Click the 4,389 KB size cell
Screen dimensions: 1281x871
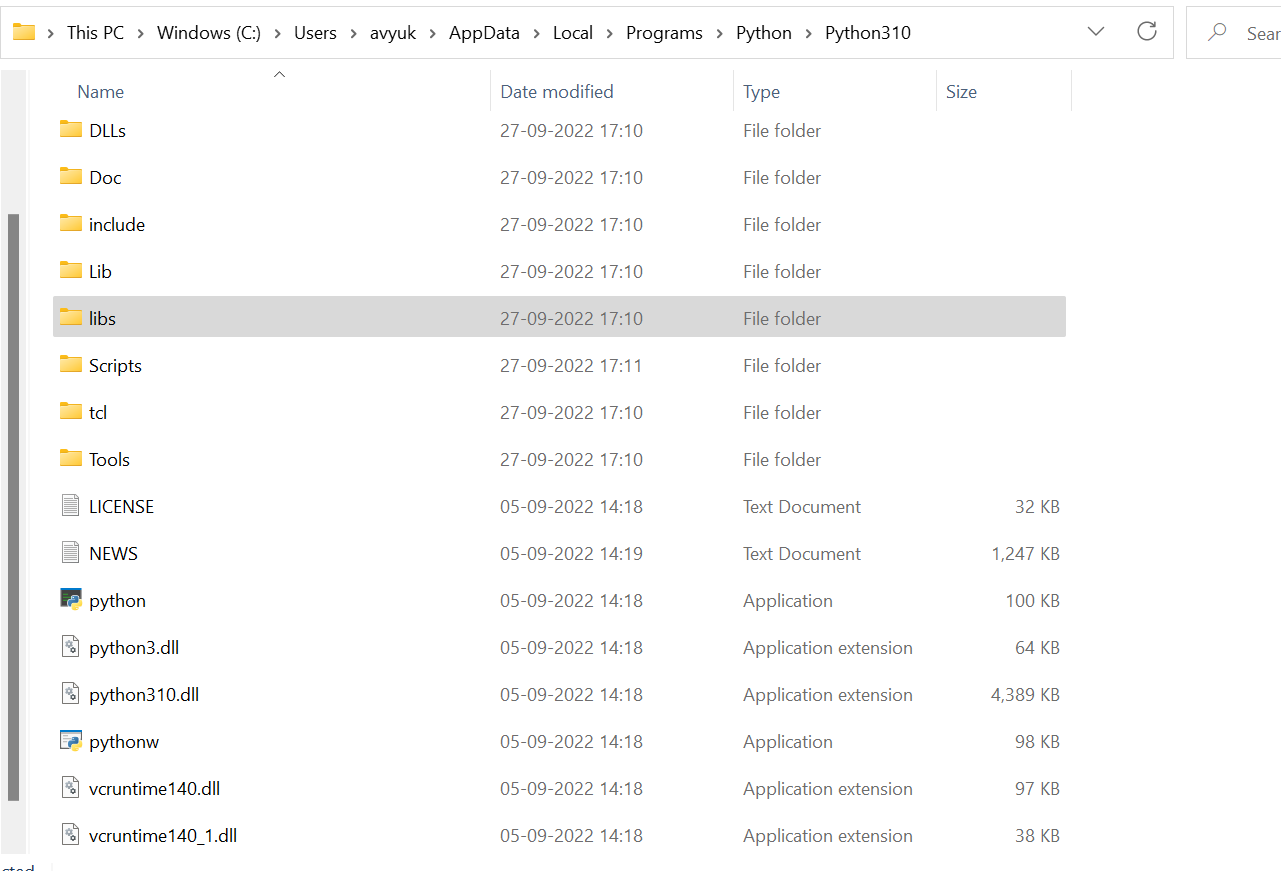pyautogui.click(x=1025, y=695)
